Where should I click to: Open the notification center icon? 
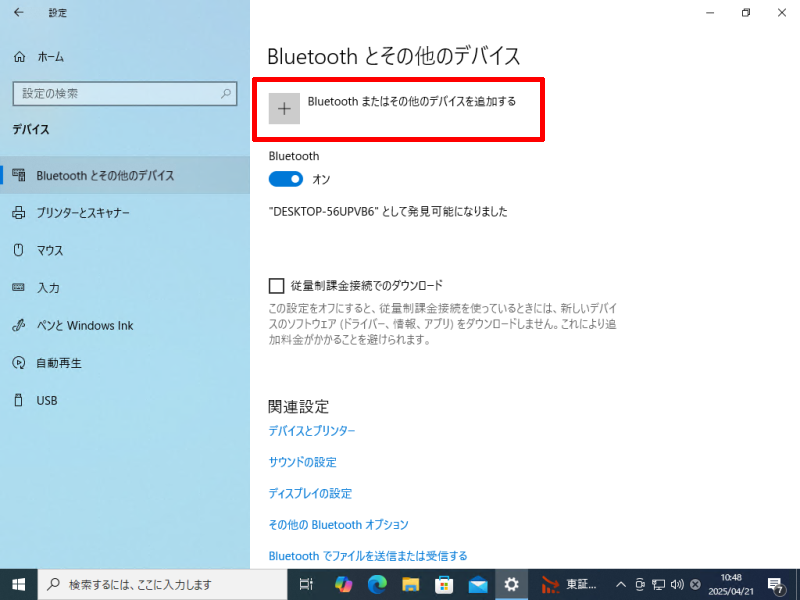[x=775, y=585]
